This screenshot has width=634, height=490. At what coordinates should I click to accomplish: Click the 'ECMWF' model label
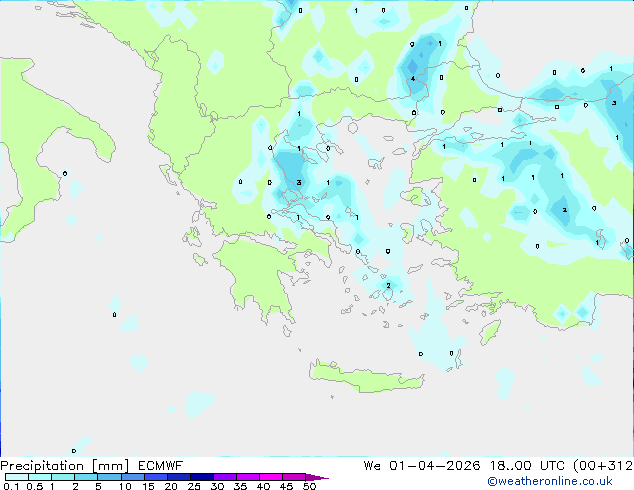161,466
